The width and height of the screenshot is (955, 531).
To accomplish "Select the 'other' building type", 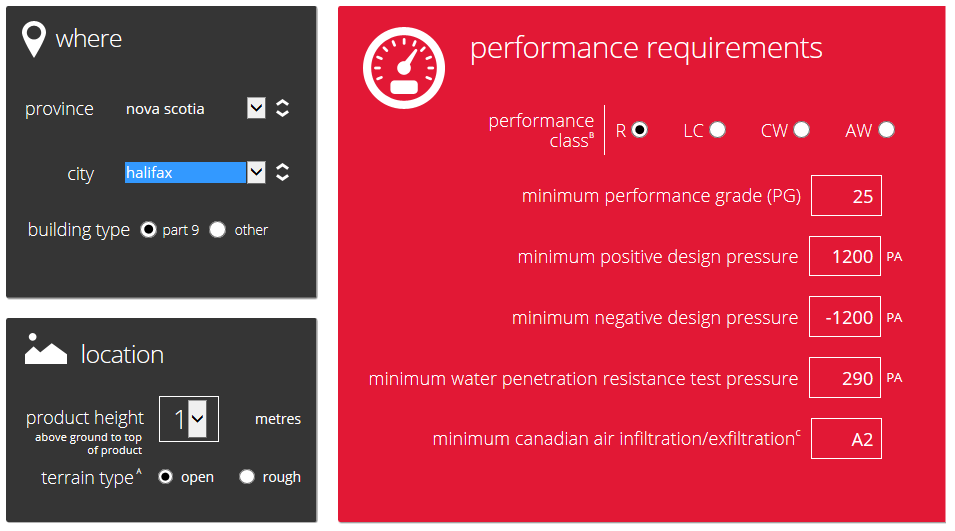I will pyautogui.click(x=218, y=230).
